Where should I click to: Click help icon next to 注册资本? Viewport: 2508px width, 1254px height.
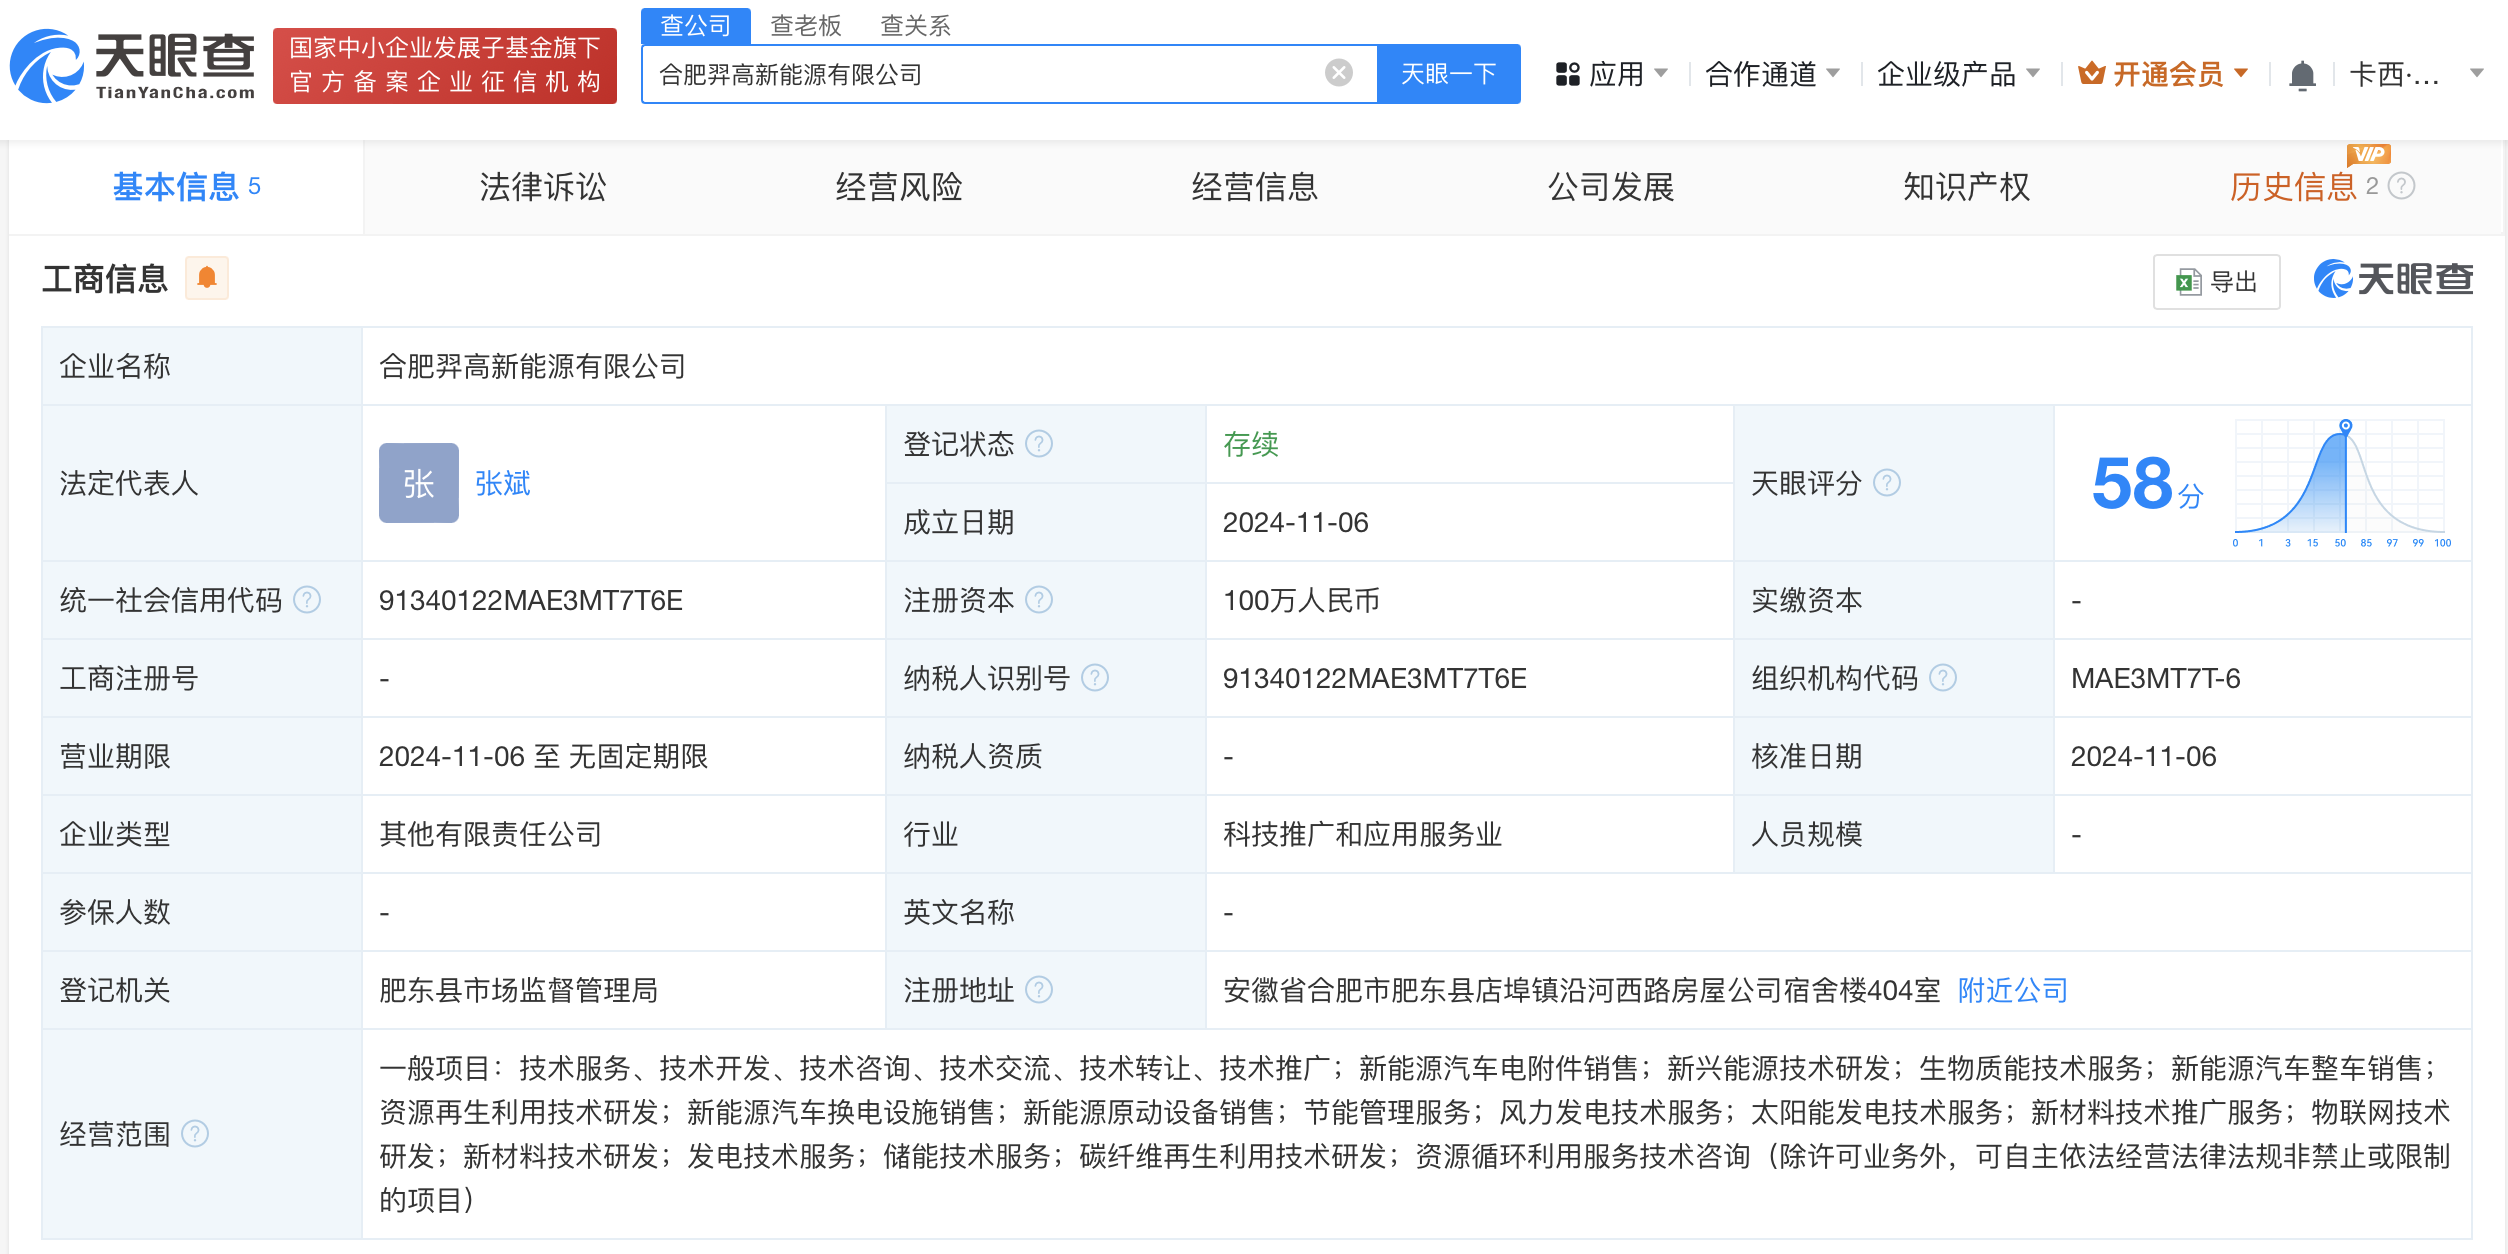1039,600
